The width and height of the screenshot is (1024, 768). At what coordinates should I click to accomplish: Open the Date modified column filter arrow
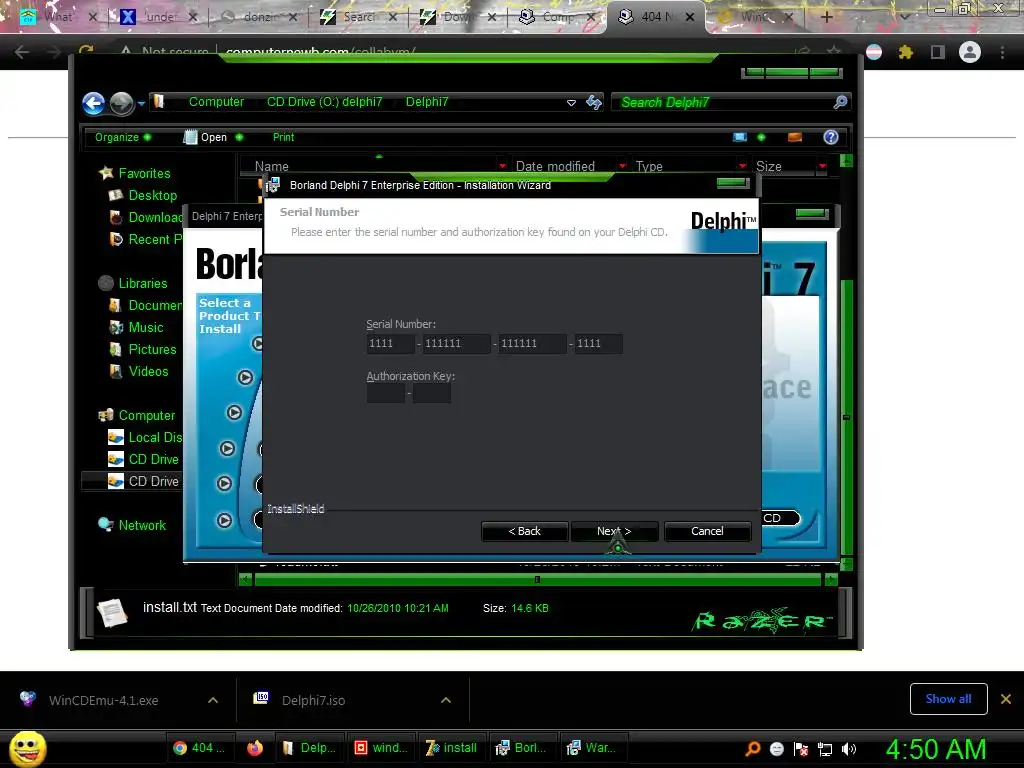pyautogui.click(x=622, y=166)
